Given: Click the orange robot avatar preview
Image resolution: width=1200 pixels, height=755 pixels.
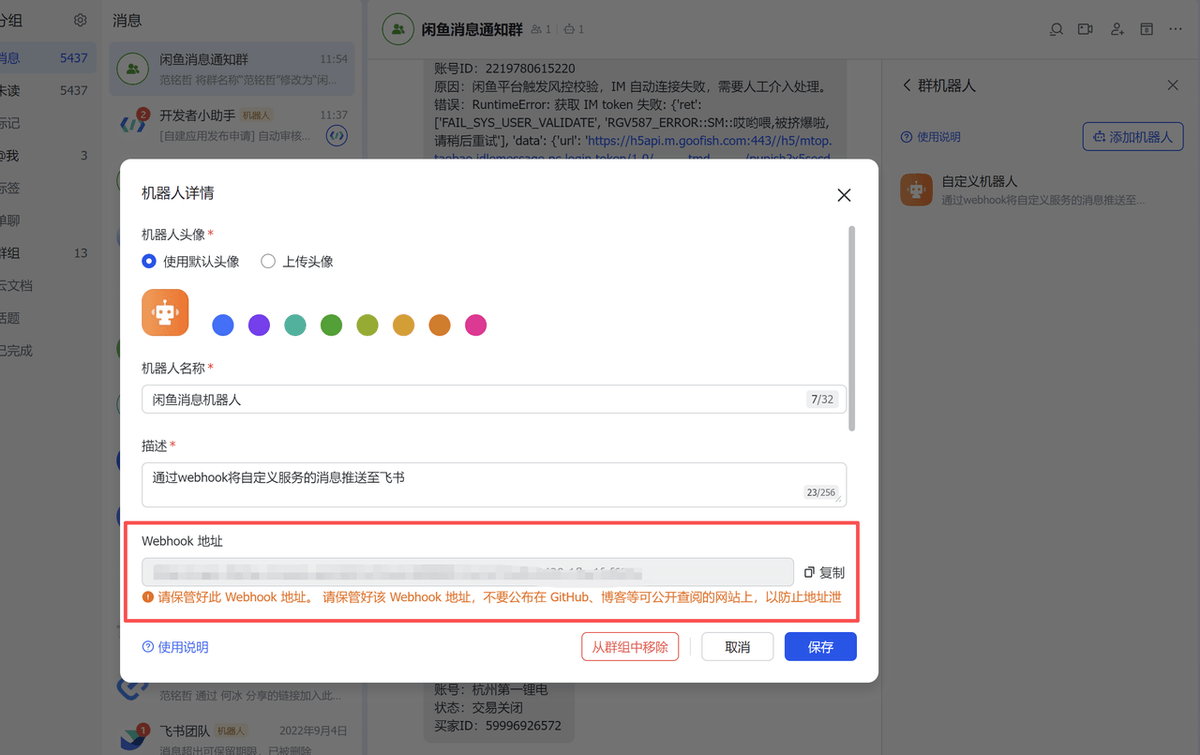Looking at the screenshot, I should click(x=165, y=313).
